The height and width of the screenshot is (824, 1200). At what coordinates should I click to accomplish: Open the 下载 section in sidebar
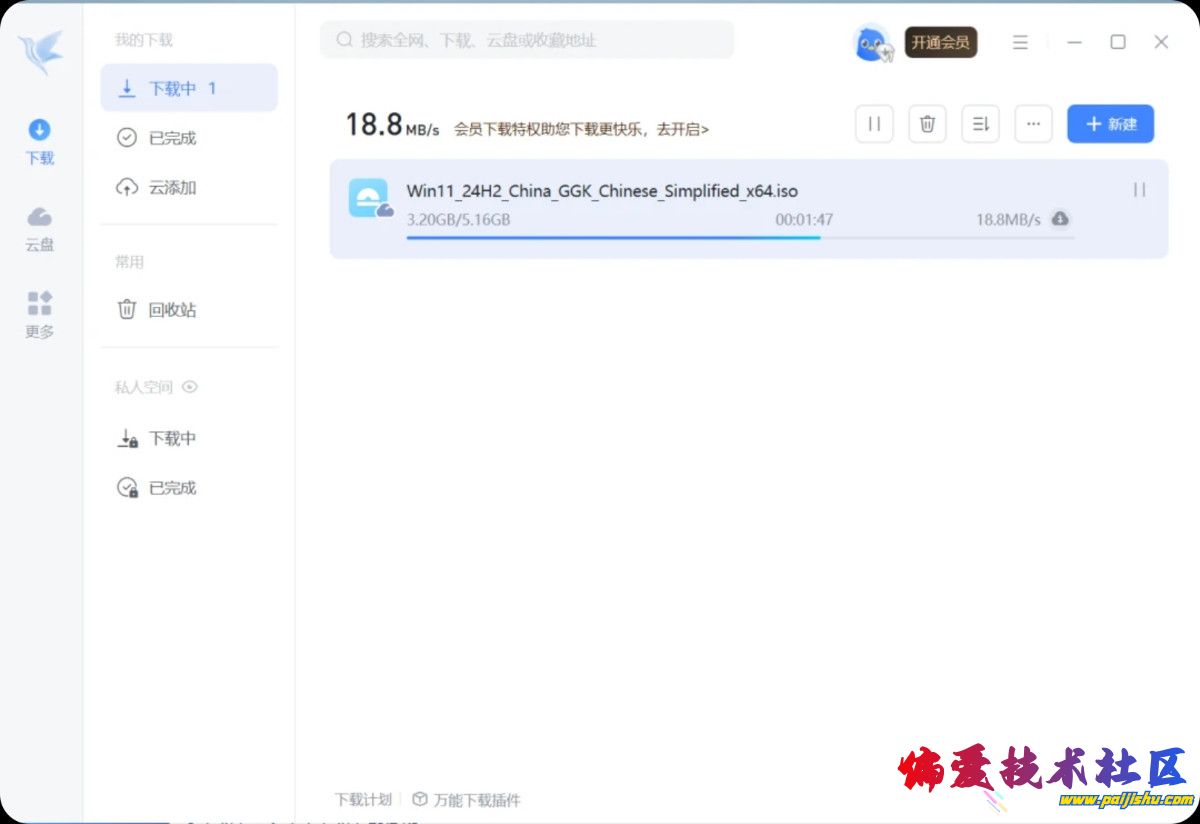40,141
